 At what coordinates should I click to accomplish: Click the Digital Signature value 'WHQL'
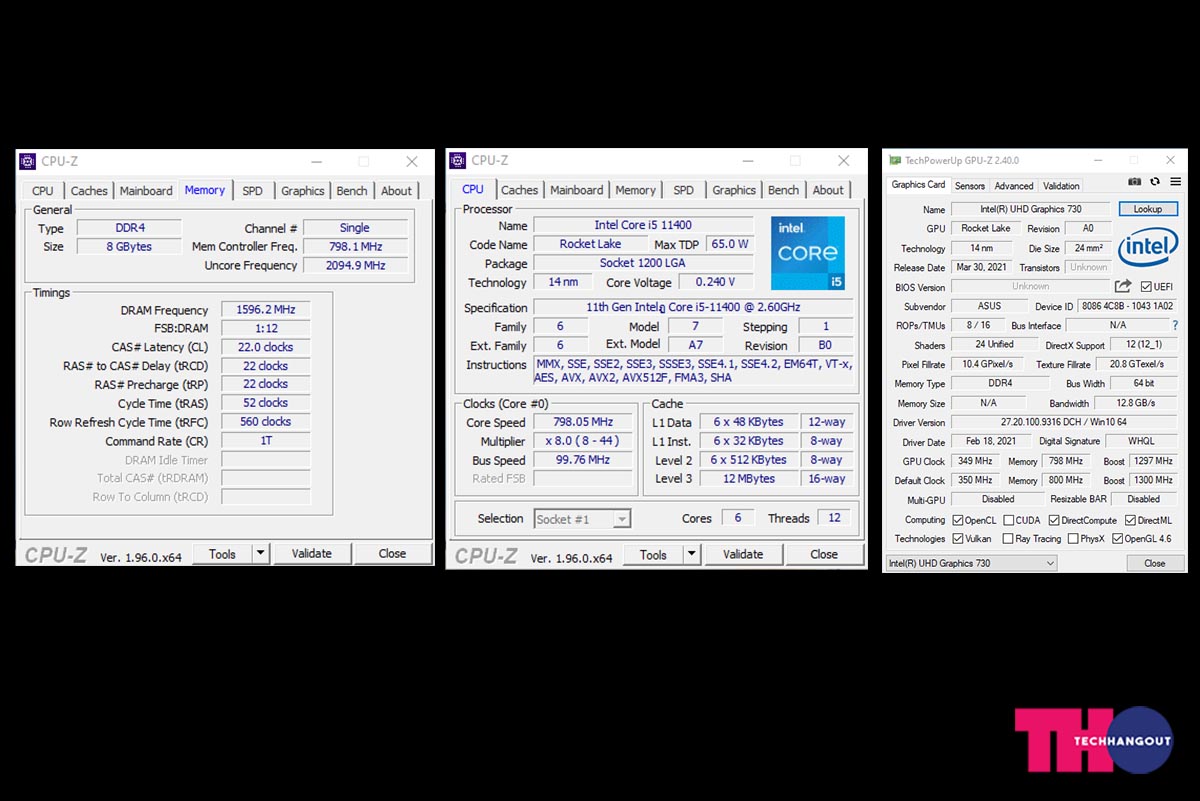point(1140,441)
